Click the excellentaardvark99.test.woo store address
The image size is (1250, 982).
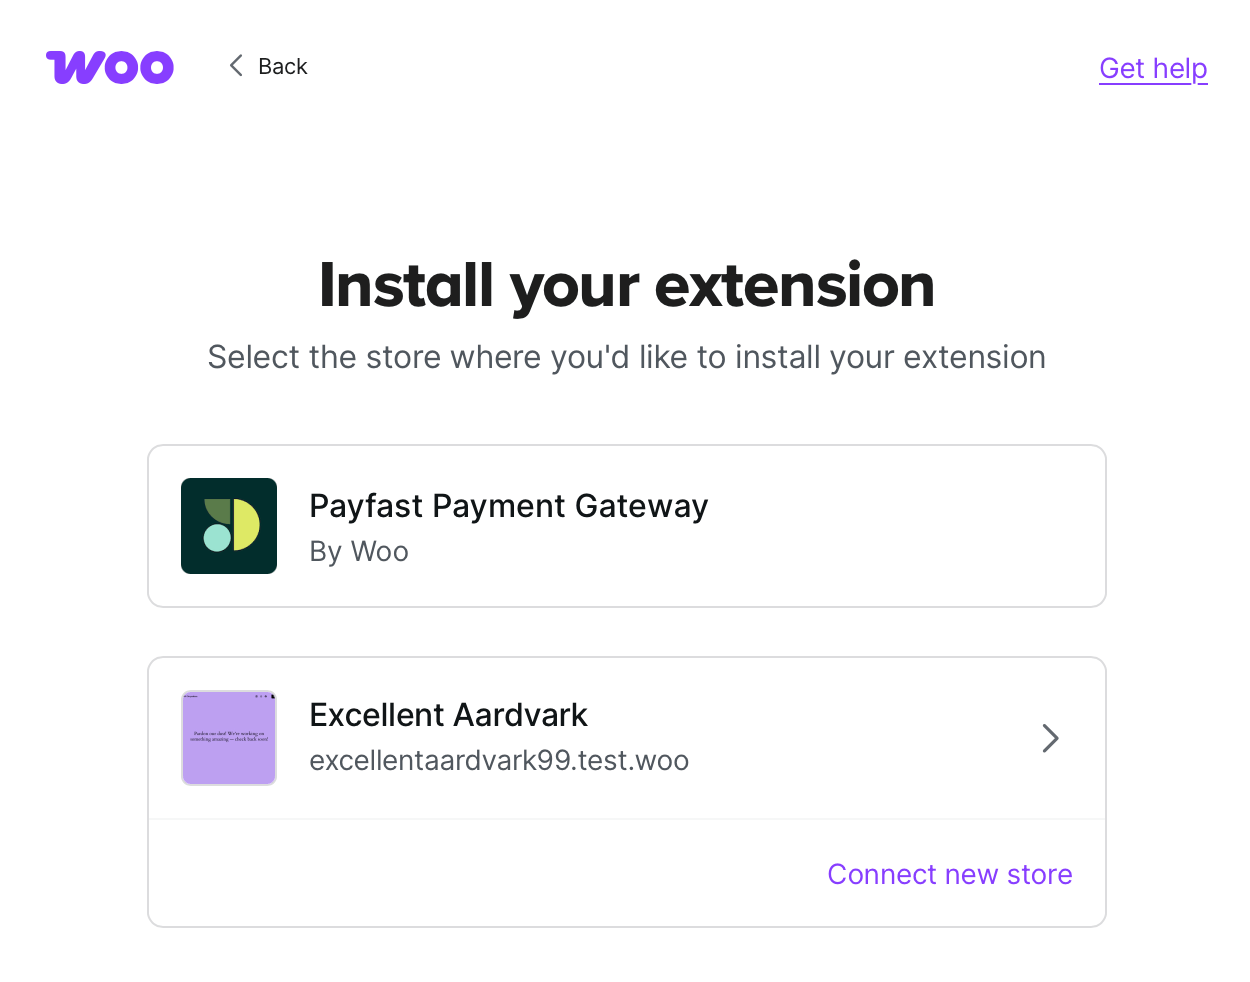tap(499, 761)
